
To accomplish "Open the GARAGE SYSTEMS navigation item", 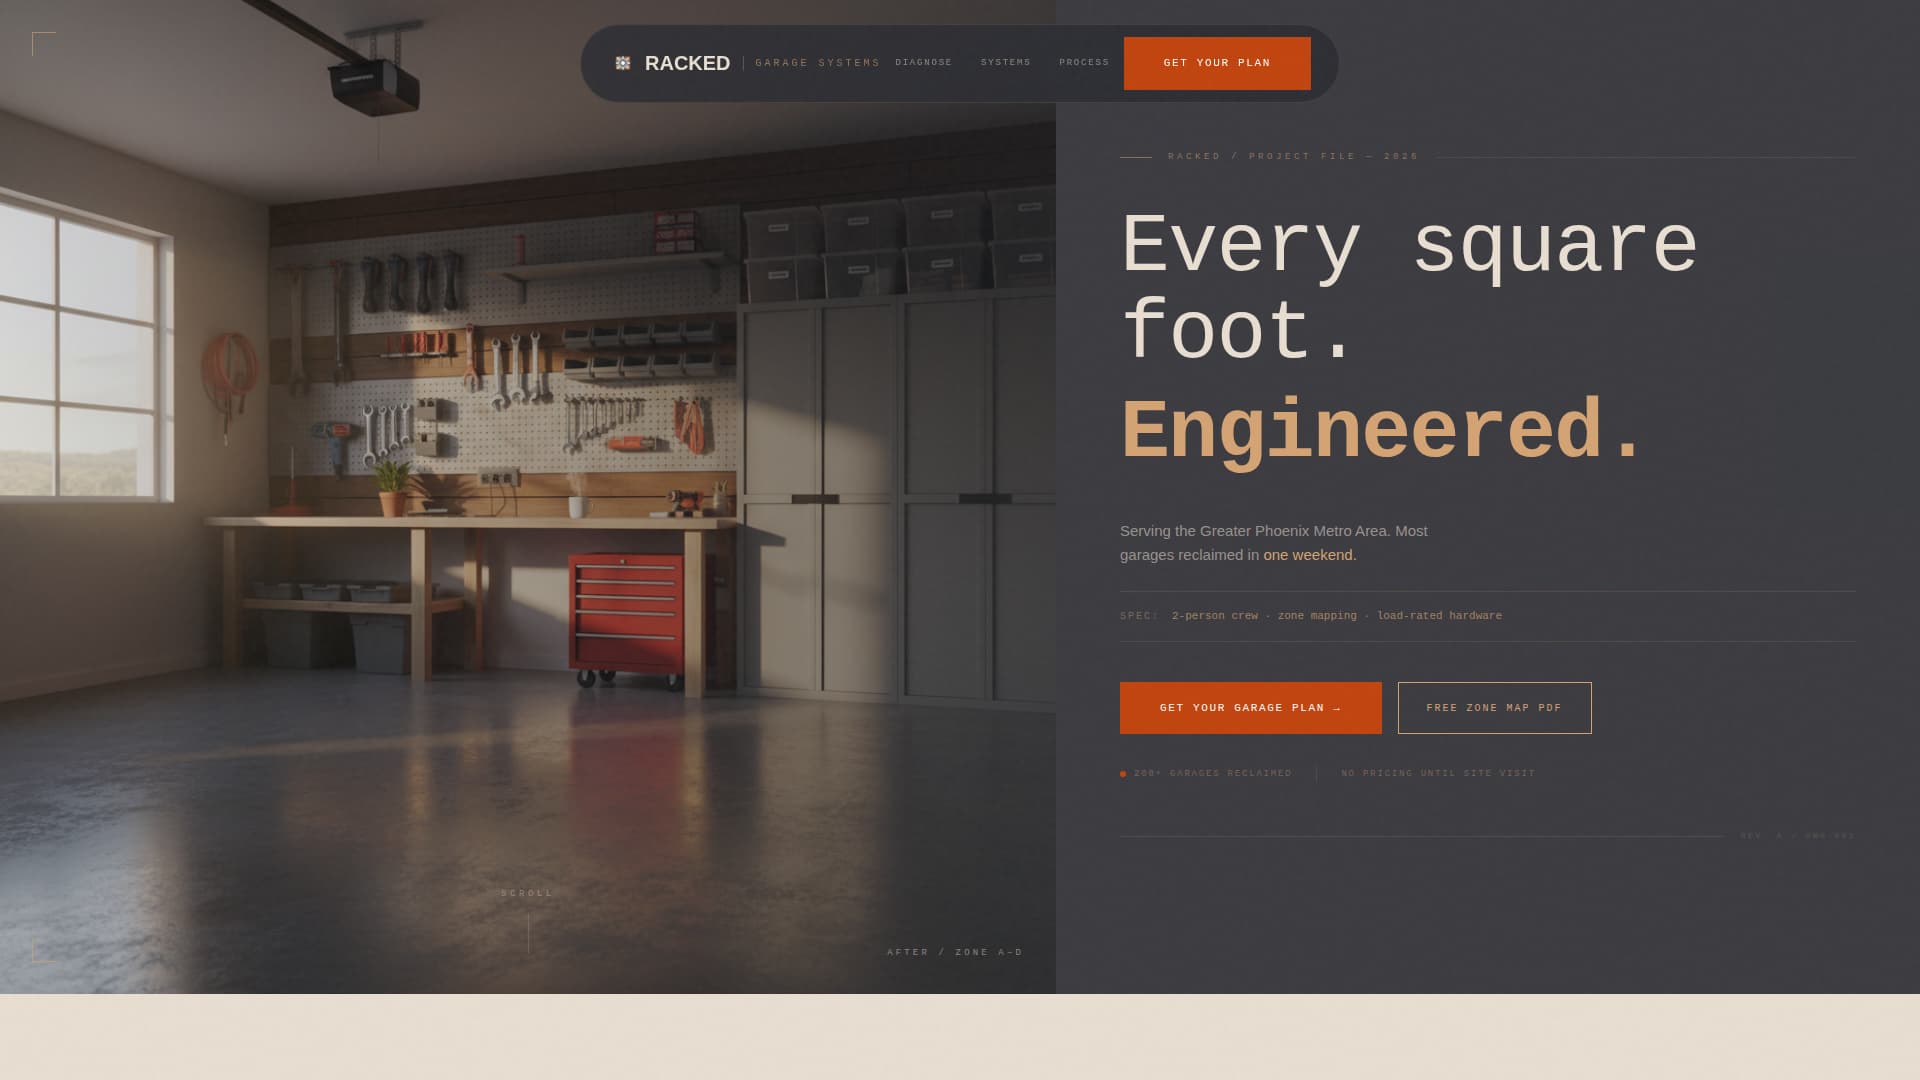I will tap(818, 62).
